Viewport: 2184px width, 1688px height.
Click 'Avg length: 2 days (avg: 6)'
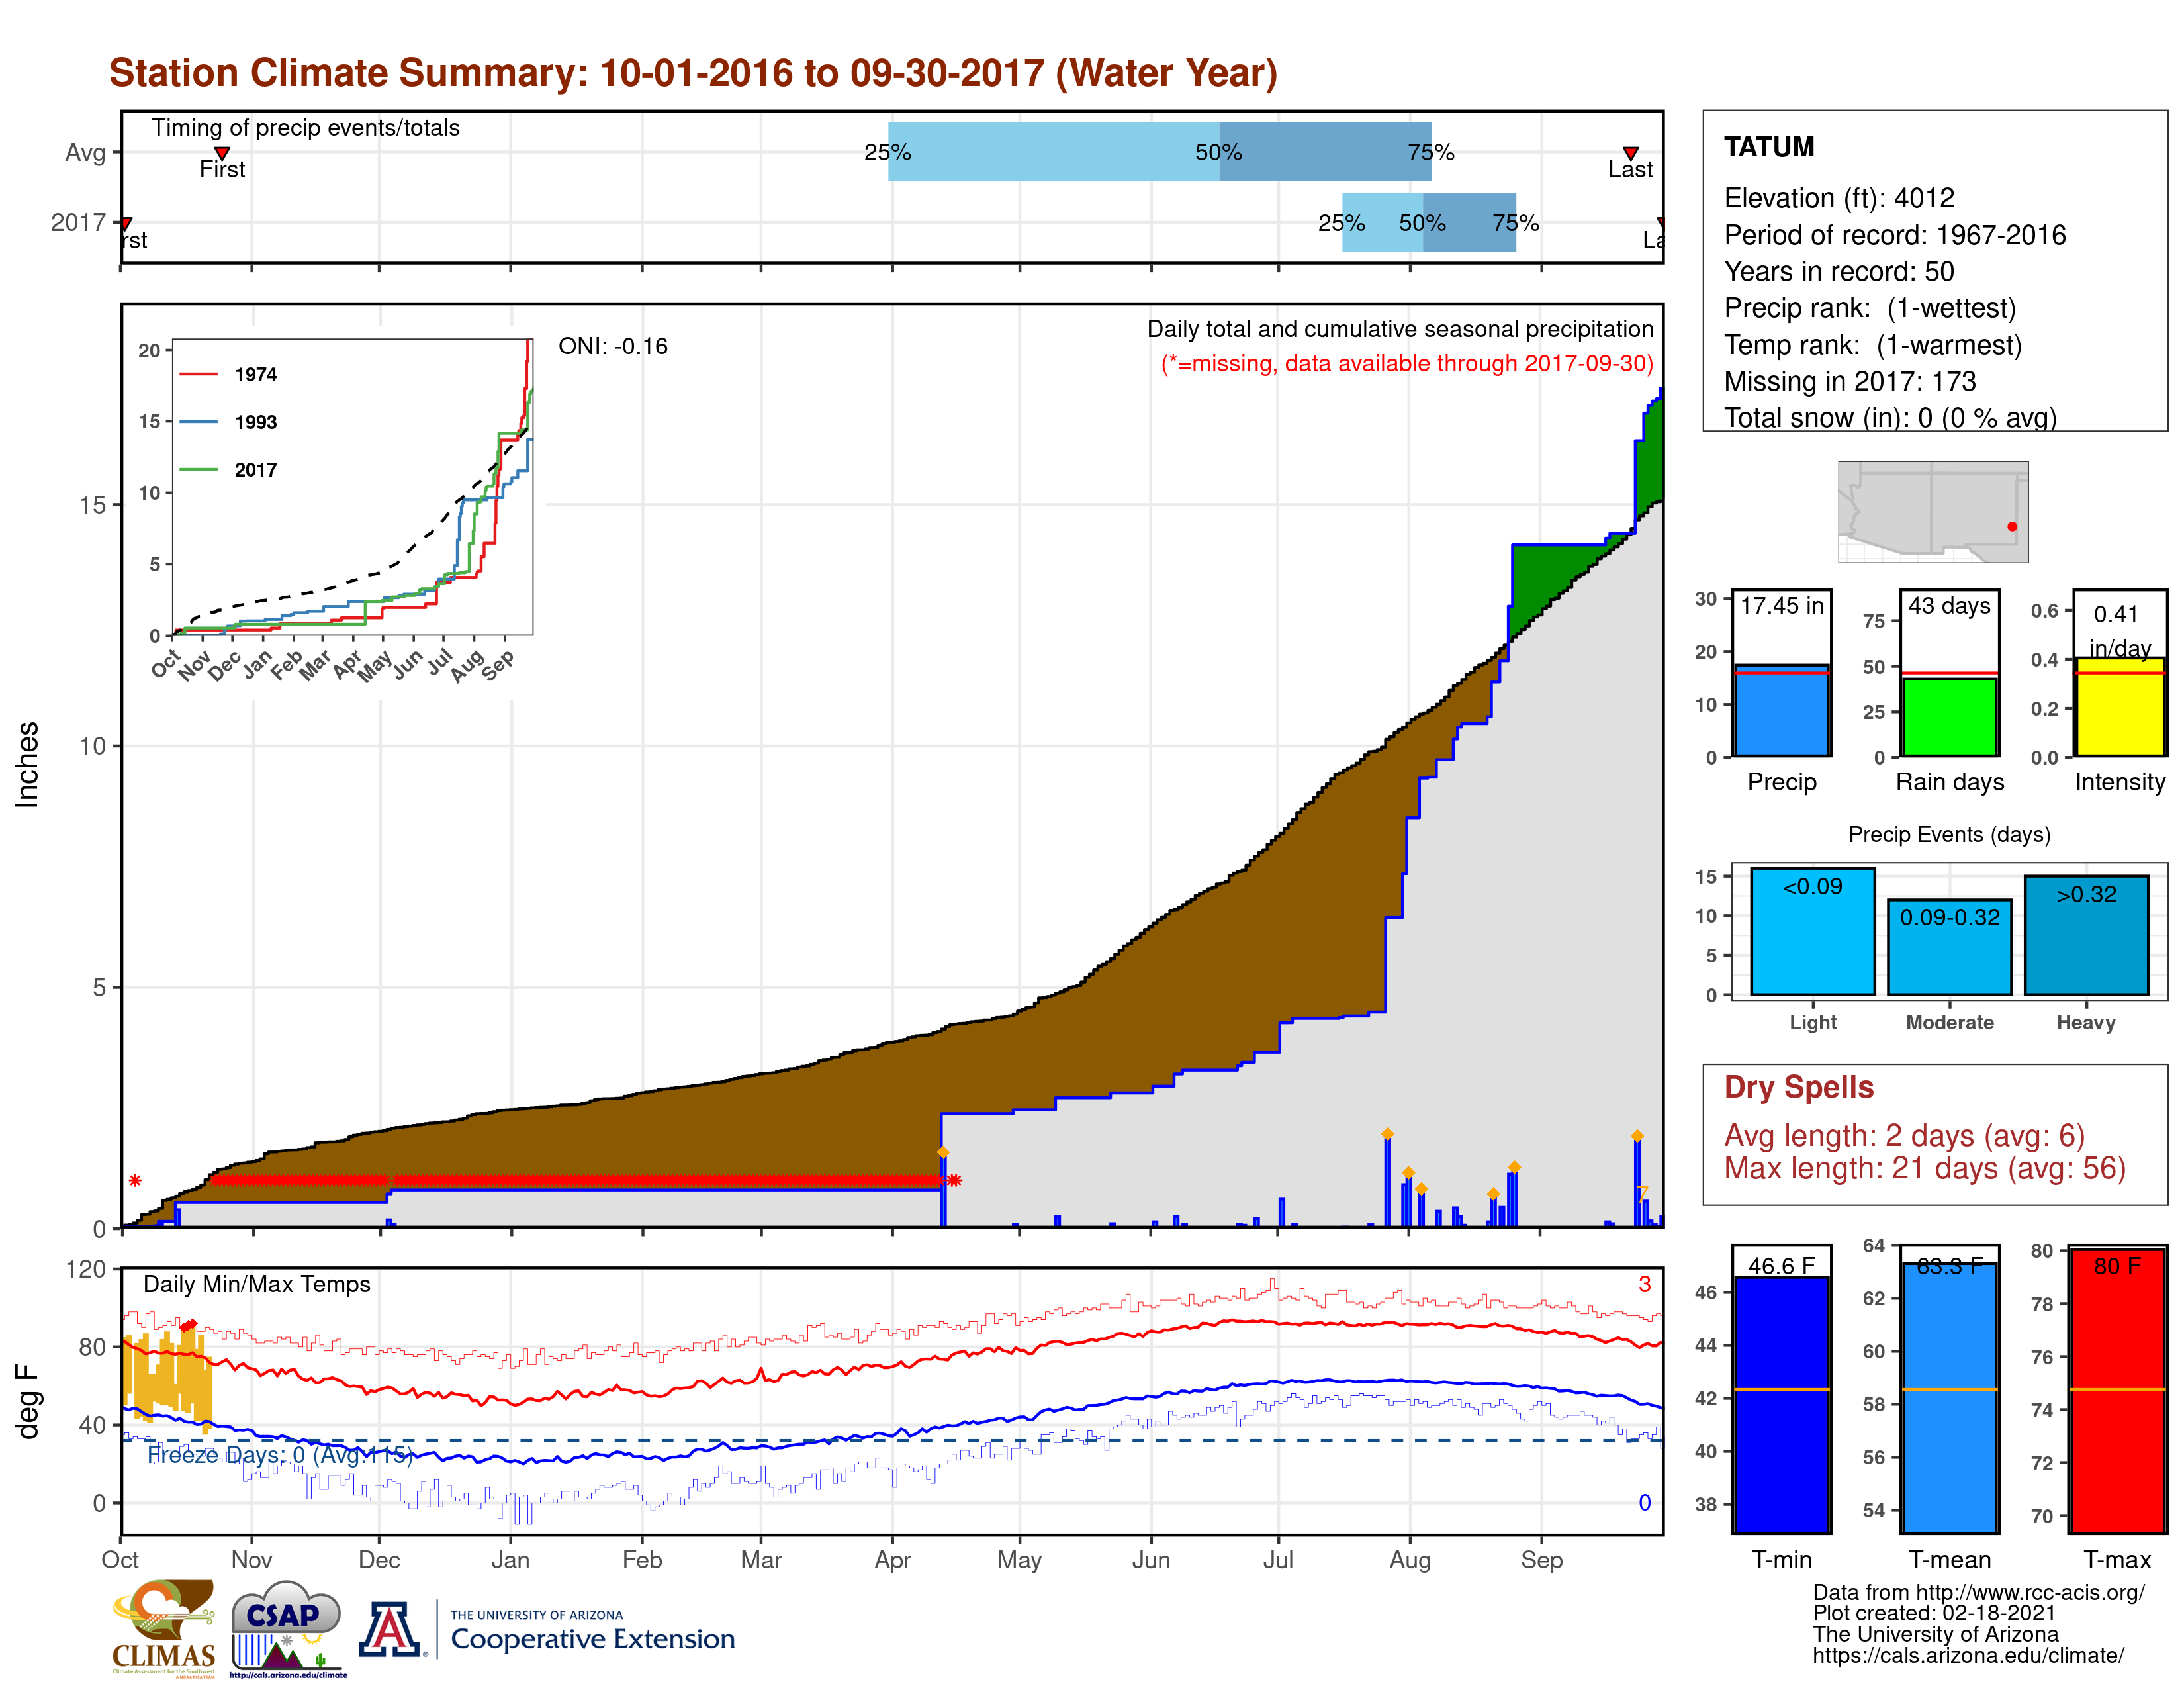[1905, 1136]
